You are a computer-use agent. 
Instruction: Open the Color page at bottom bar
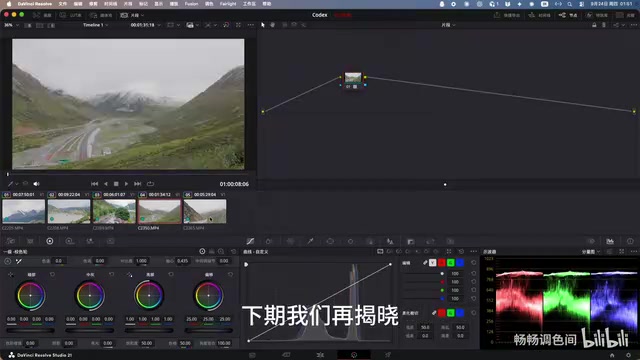coord(354,355)
